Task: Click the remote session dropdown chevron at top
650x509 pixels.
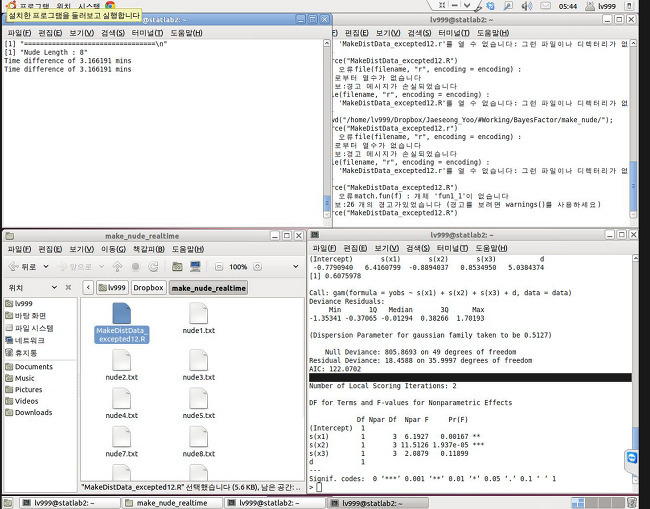Action: [467, 5]
